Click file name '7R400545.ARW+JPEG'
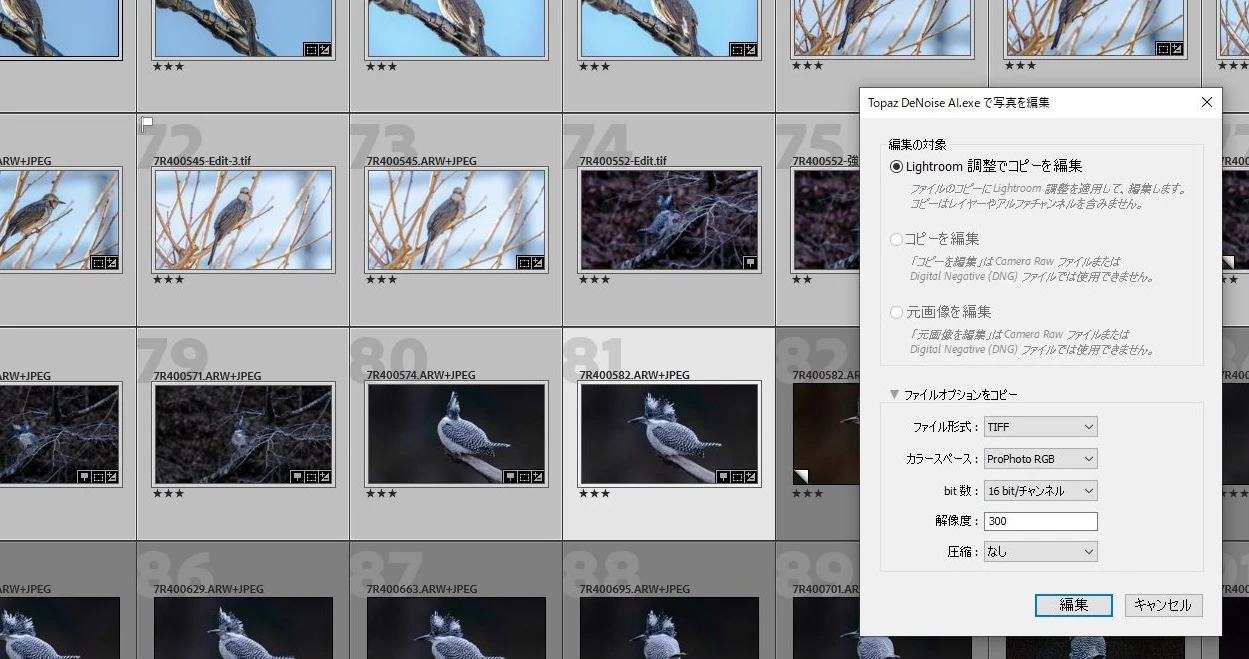Image resolution: width=1249 pixels, height=659 pixels. pyautogui.click(x=421, y=161)
